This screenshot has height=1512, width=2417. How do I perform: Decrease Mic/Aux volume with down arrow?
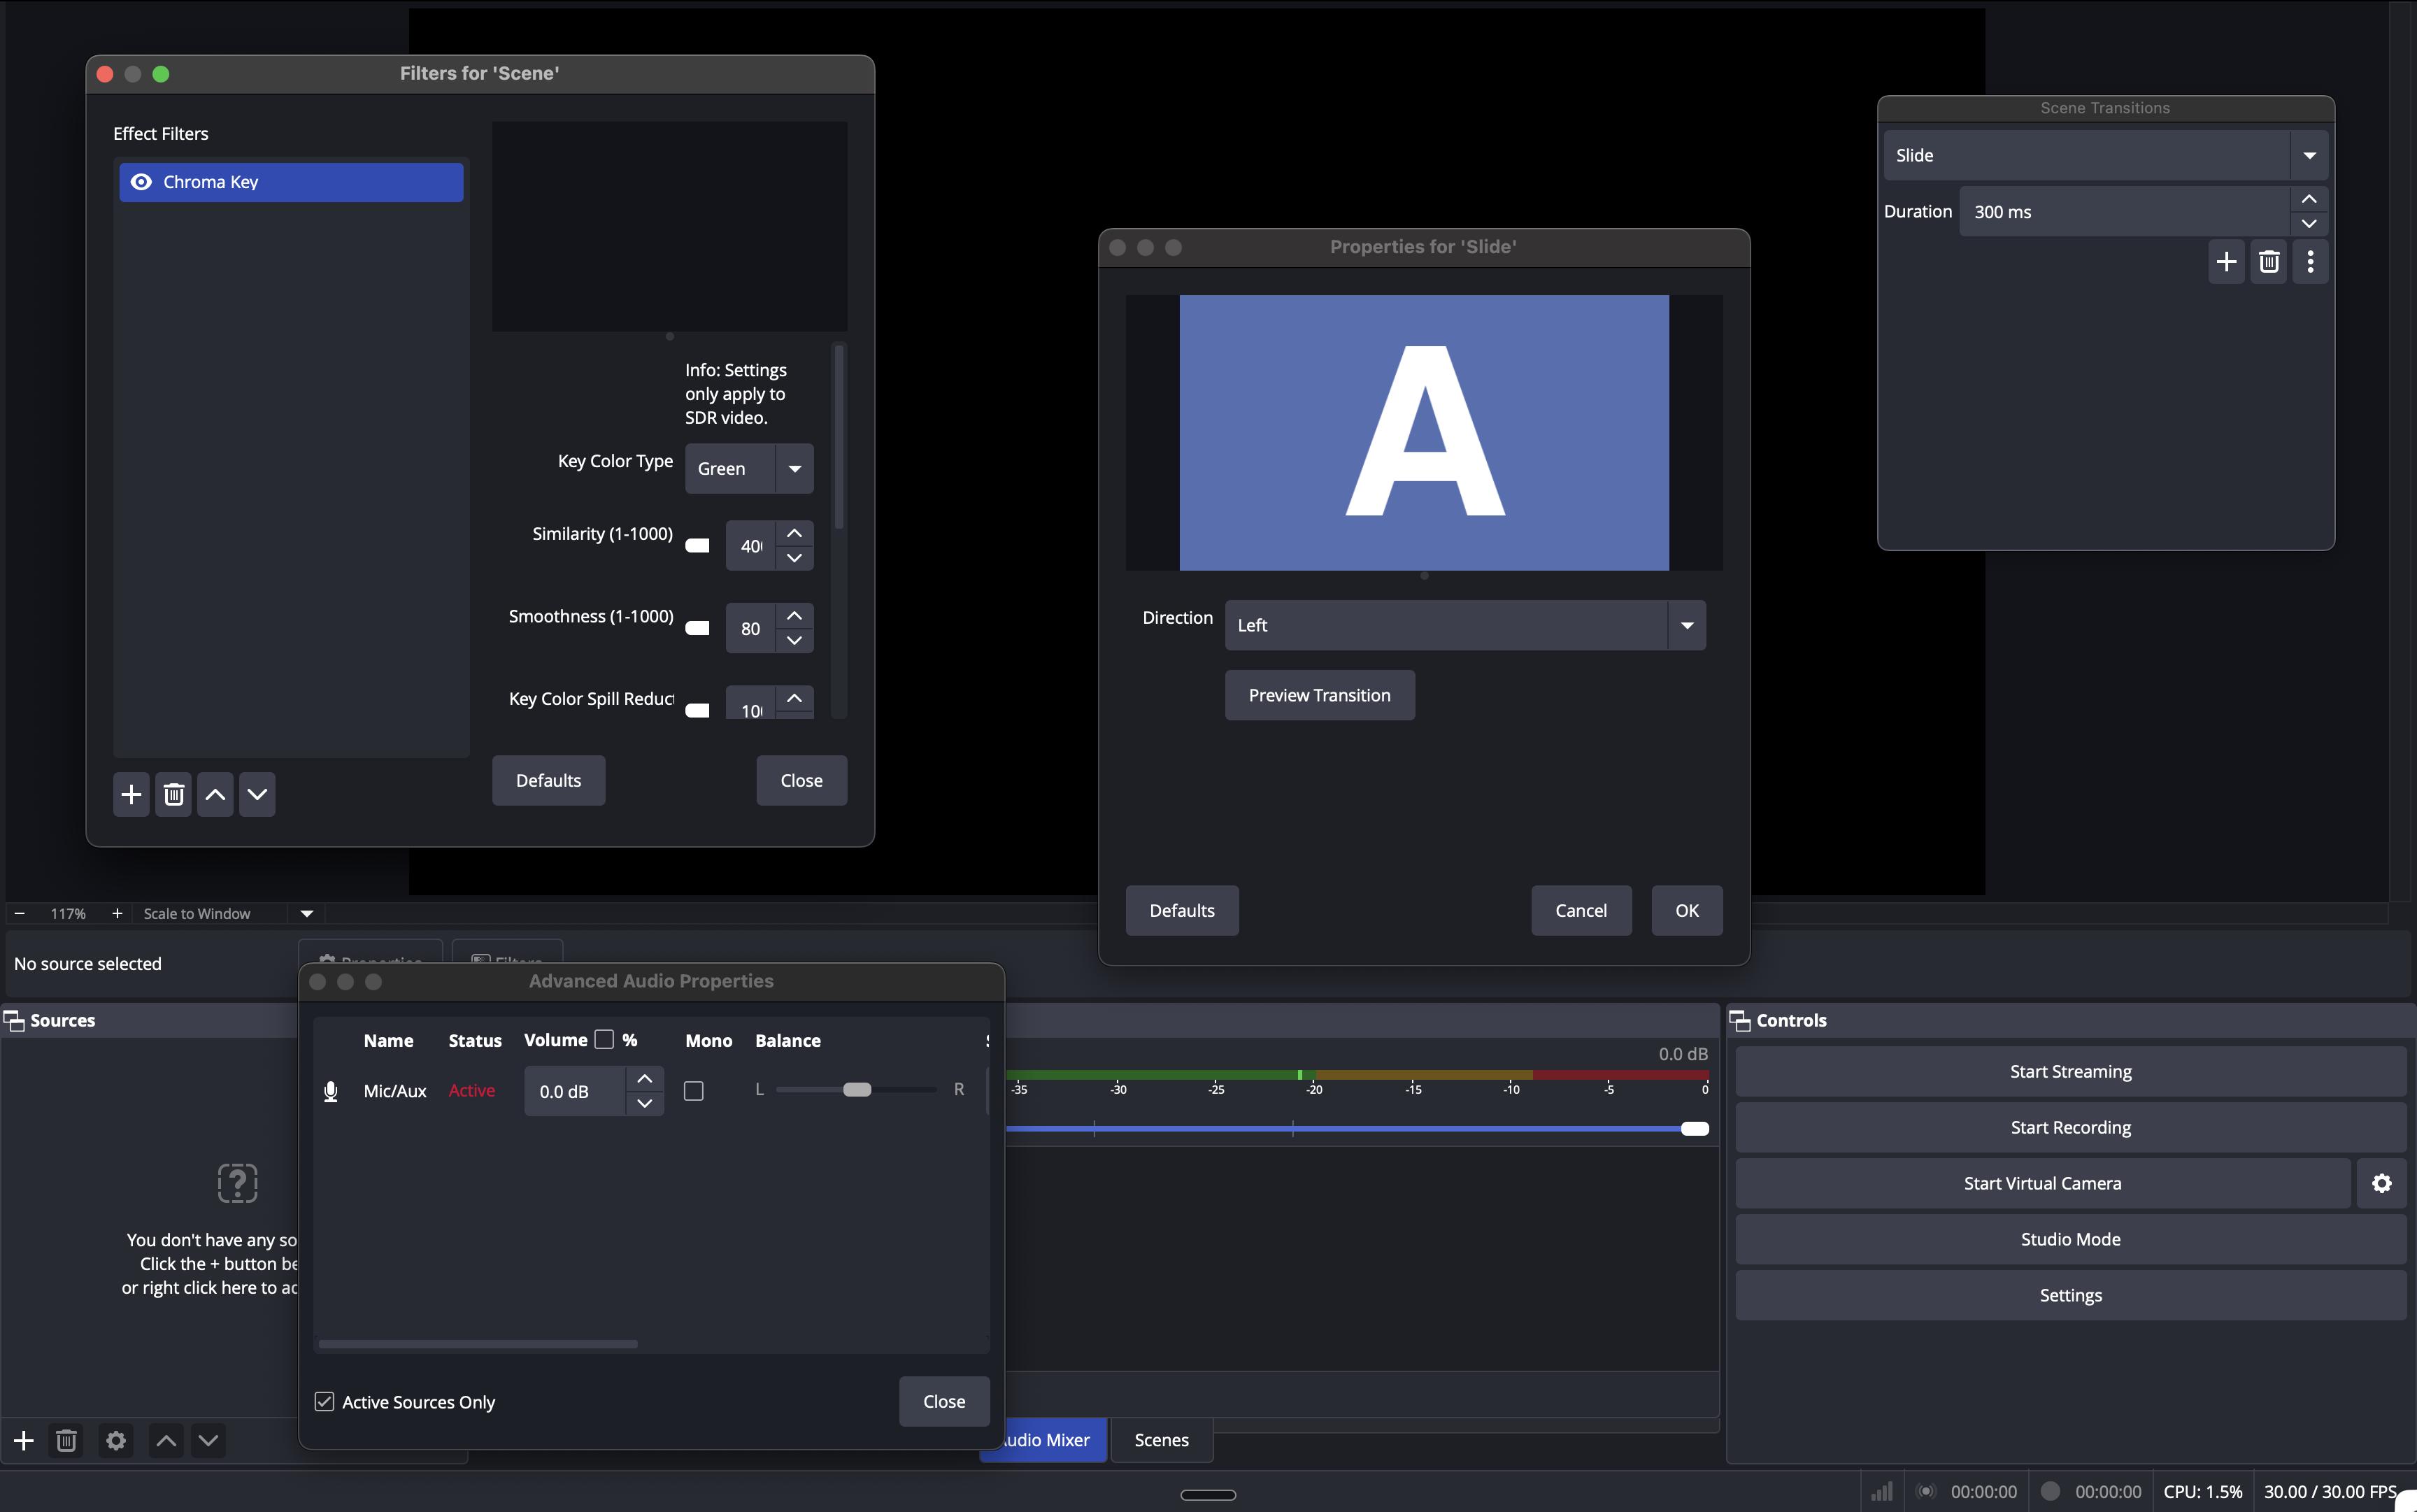point(645,1103)
